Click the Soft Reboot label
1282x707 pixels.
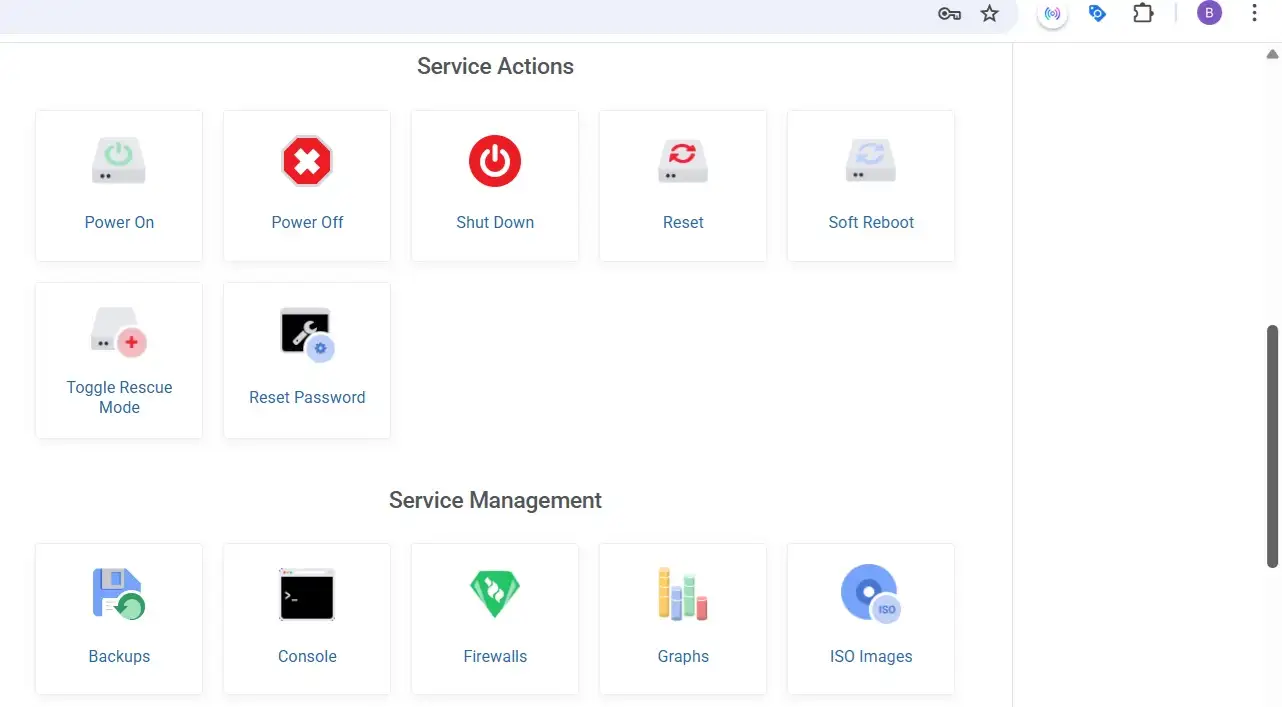coord(871,223)
